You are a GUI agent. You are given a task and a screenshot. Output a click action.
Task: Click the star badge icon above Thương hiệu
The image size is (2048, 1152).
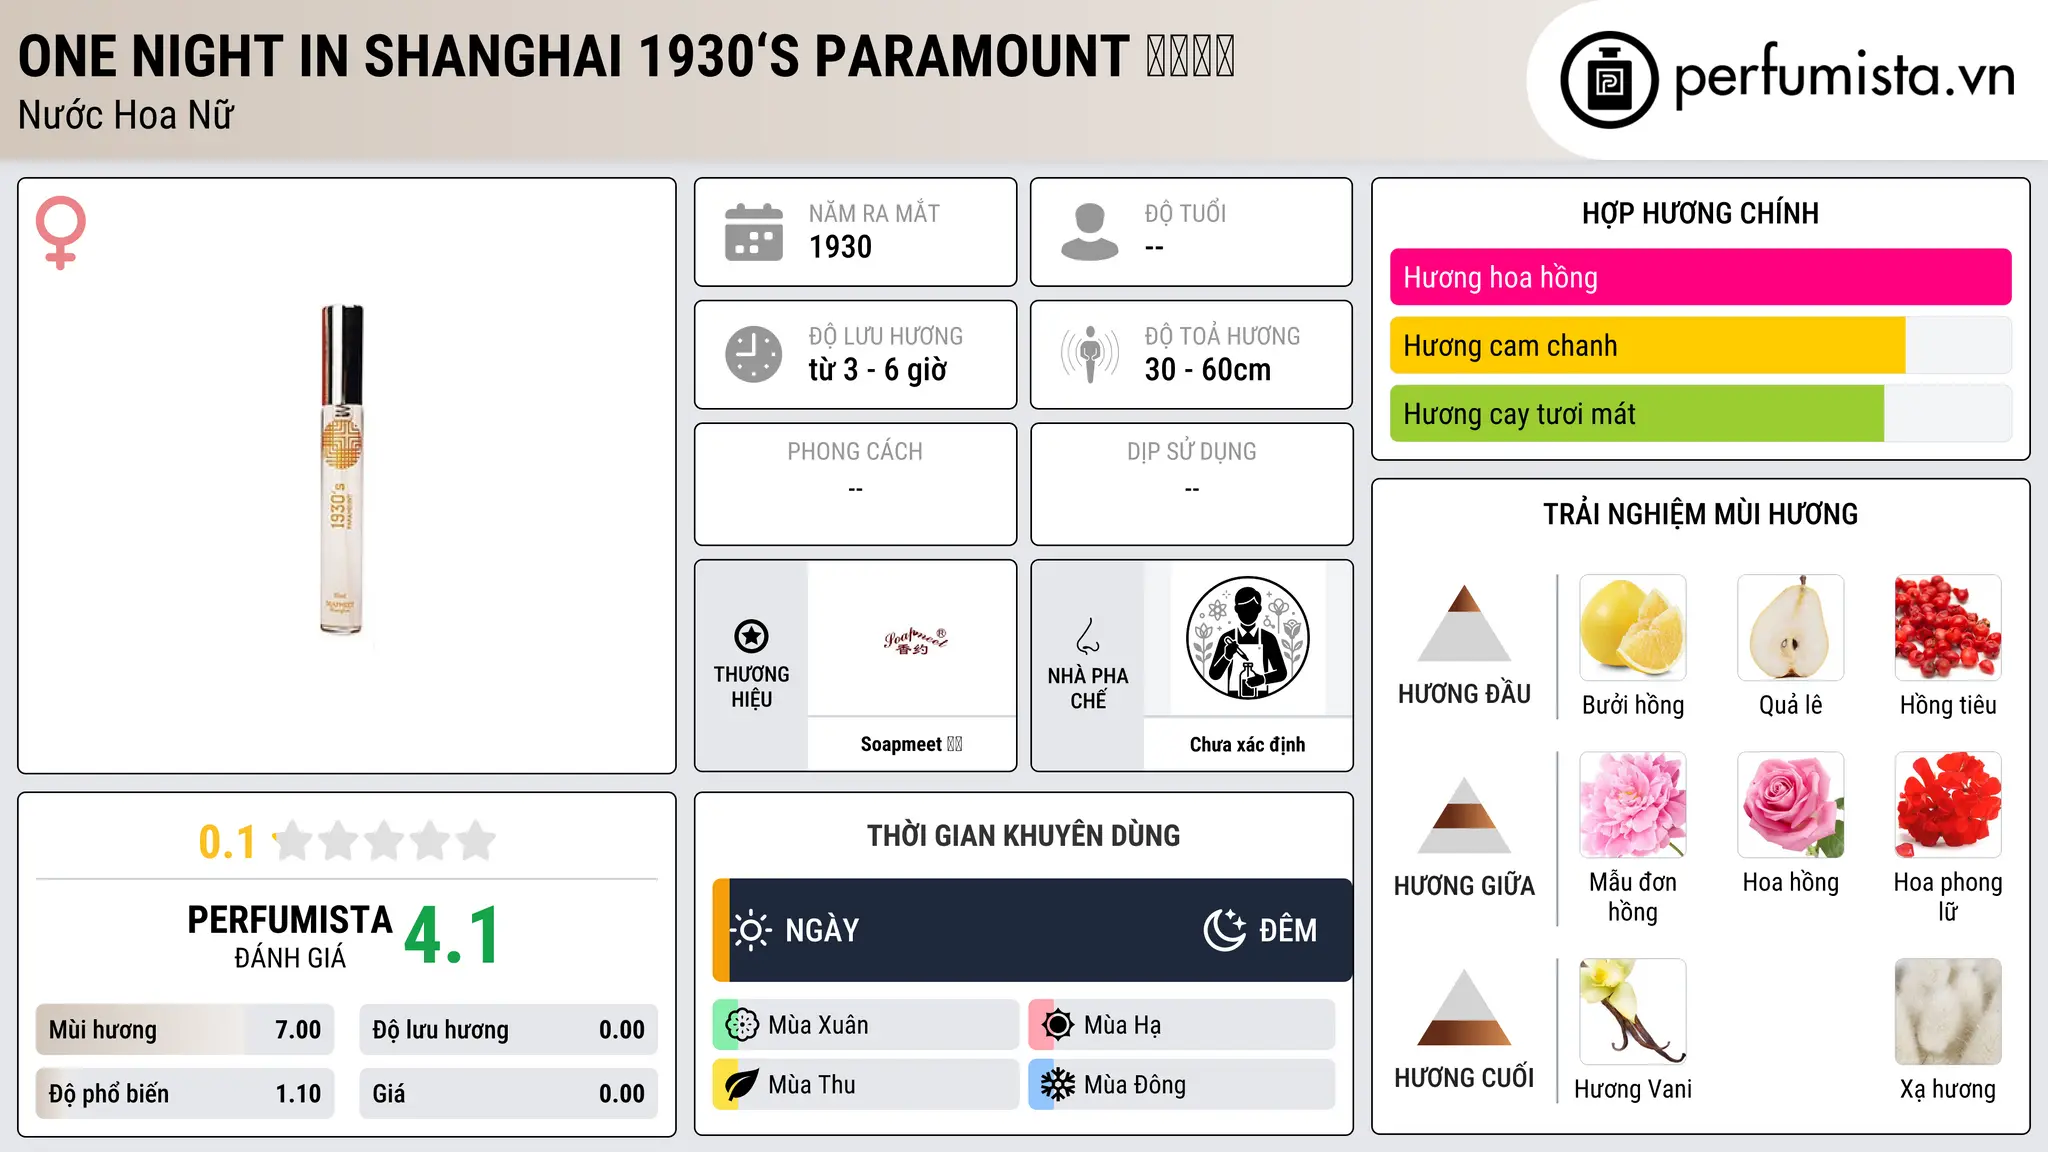pyautogui.click(x=751, y=636)
